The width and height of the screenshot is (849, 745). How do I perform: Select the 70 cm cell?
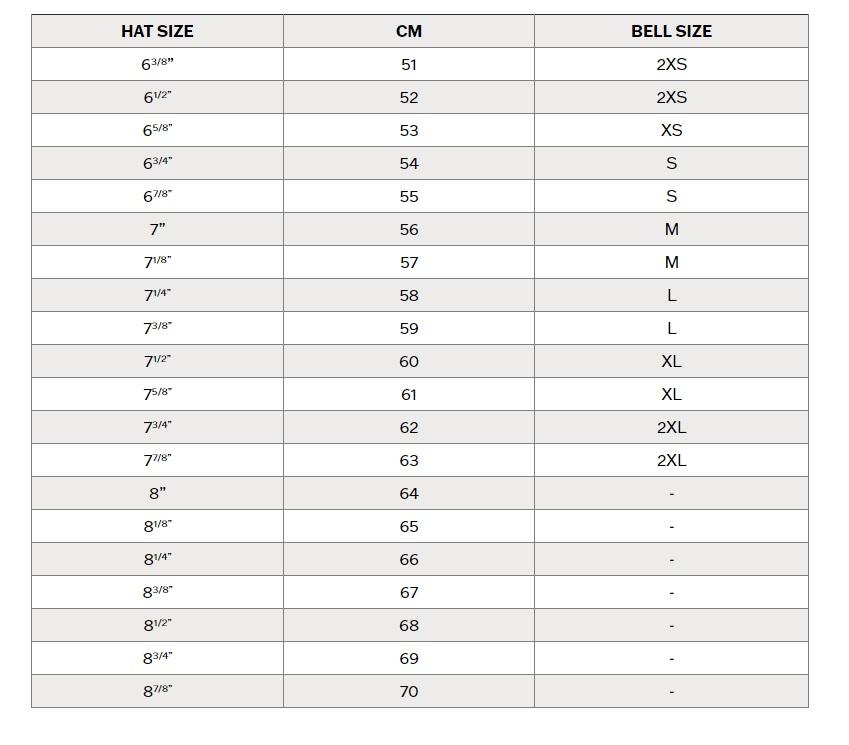[x=409, y=691]
